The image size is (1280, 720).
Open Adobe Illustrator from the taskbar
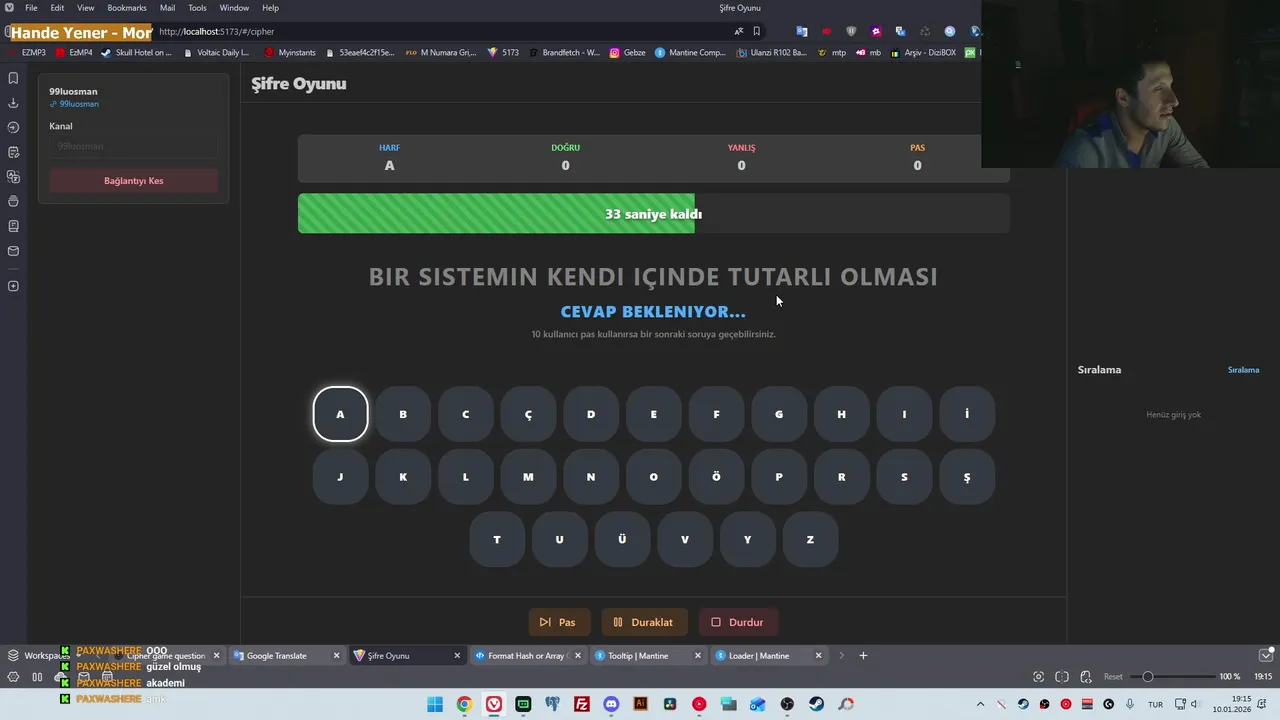coord(641,704)
